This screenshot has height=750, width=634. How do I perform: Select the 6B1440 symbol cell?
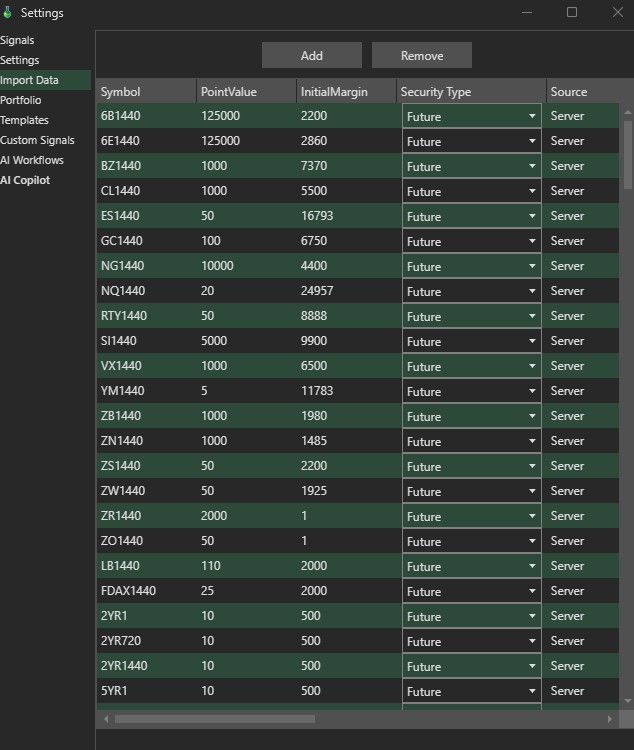(x=121, y=116)
